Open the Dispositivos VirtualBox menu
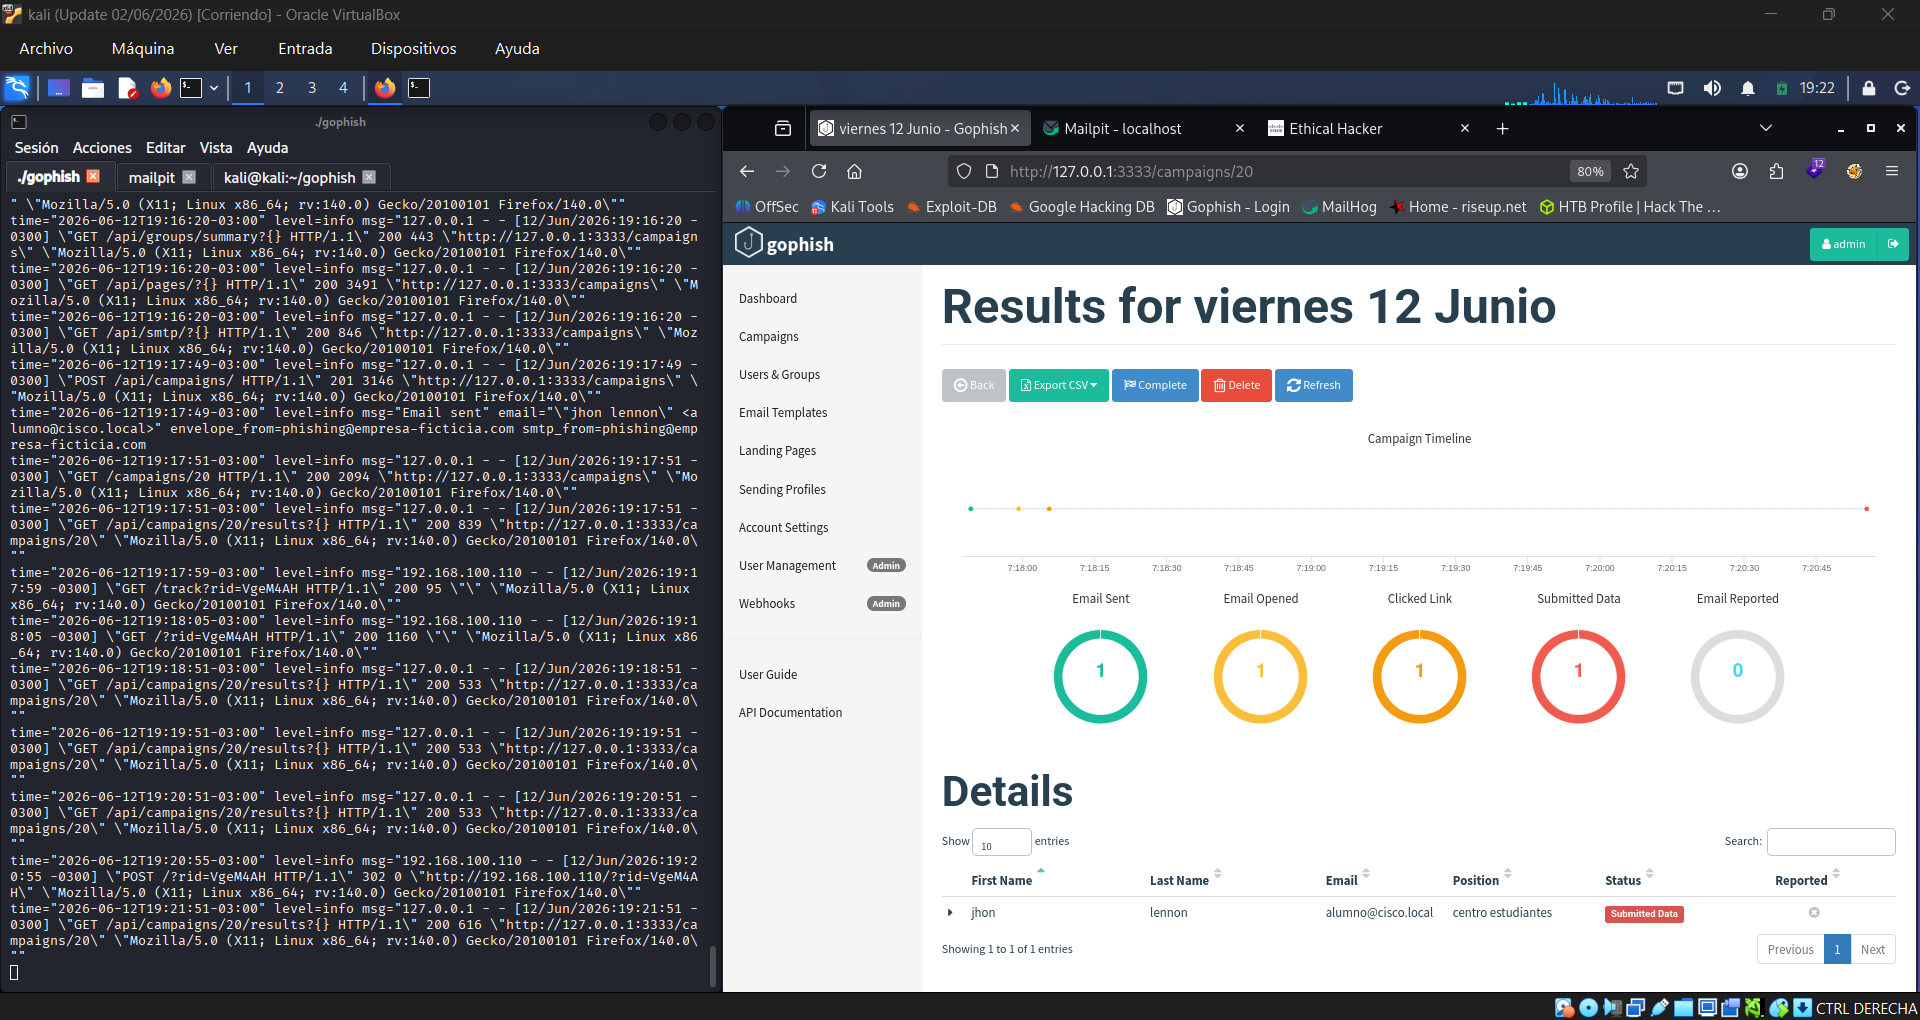Viewport: 1920px width, 1020px height. point(413,48)
